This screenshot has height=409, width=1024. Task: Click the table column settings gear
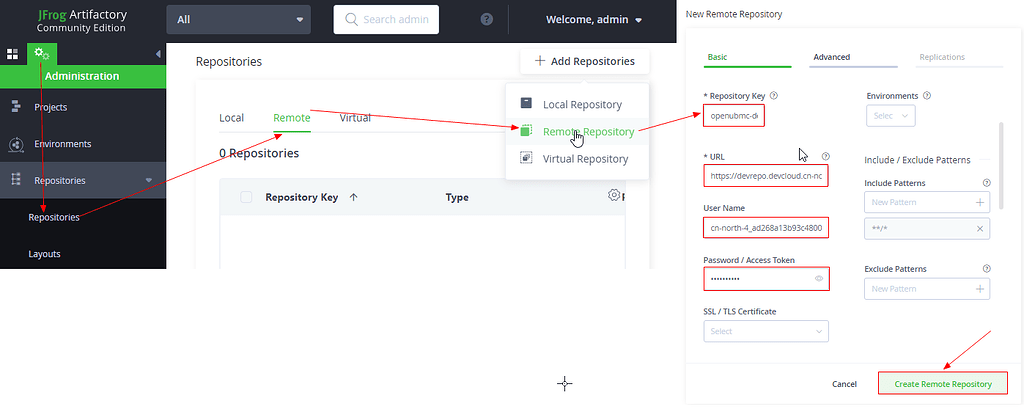coord(614,195)
